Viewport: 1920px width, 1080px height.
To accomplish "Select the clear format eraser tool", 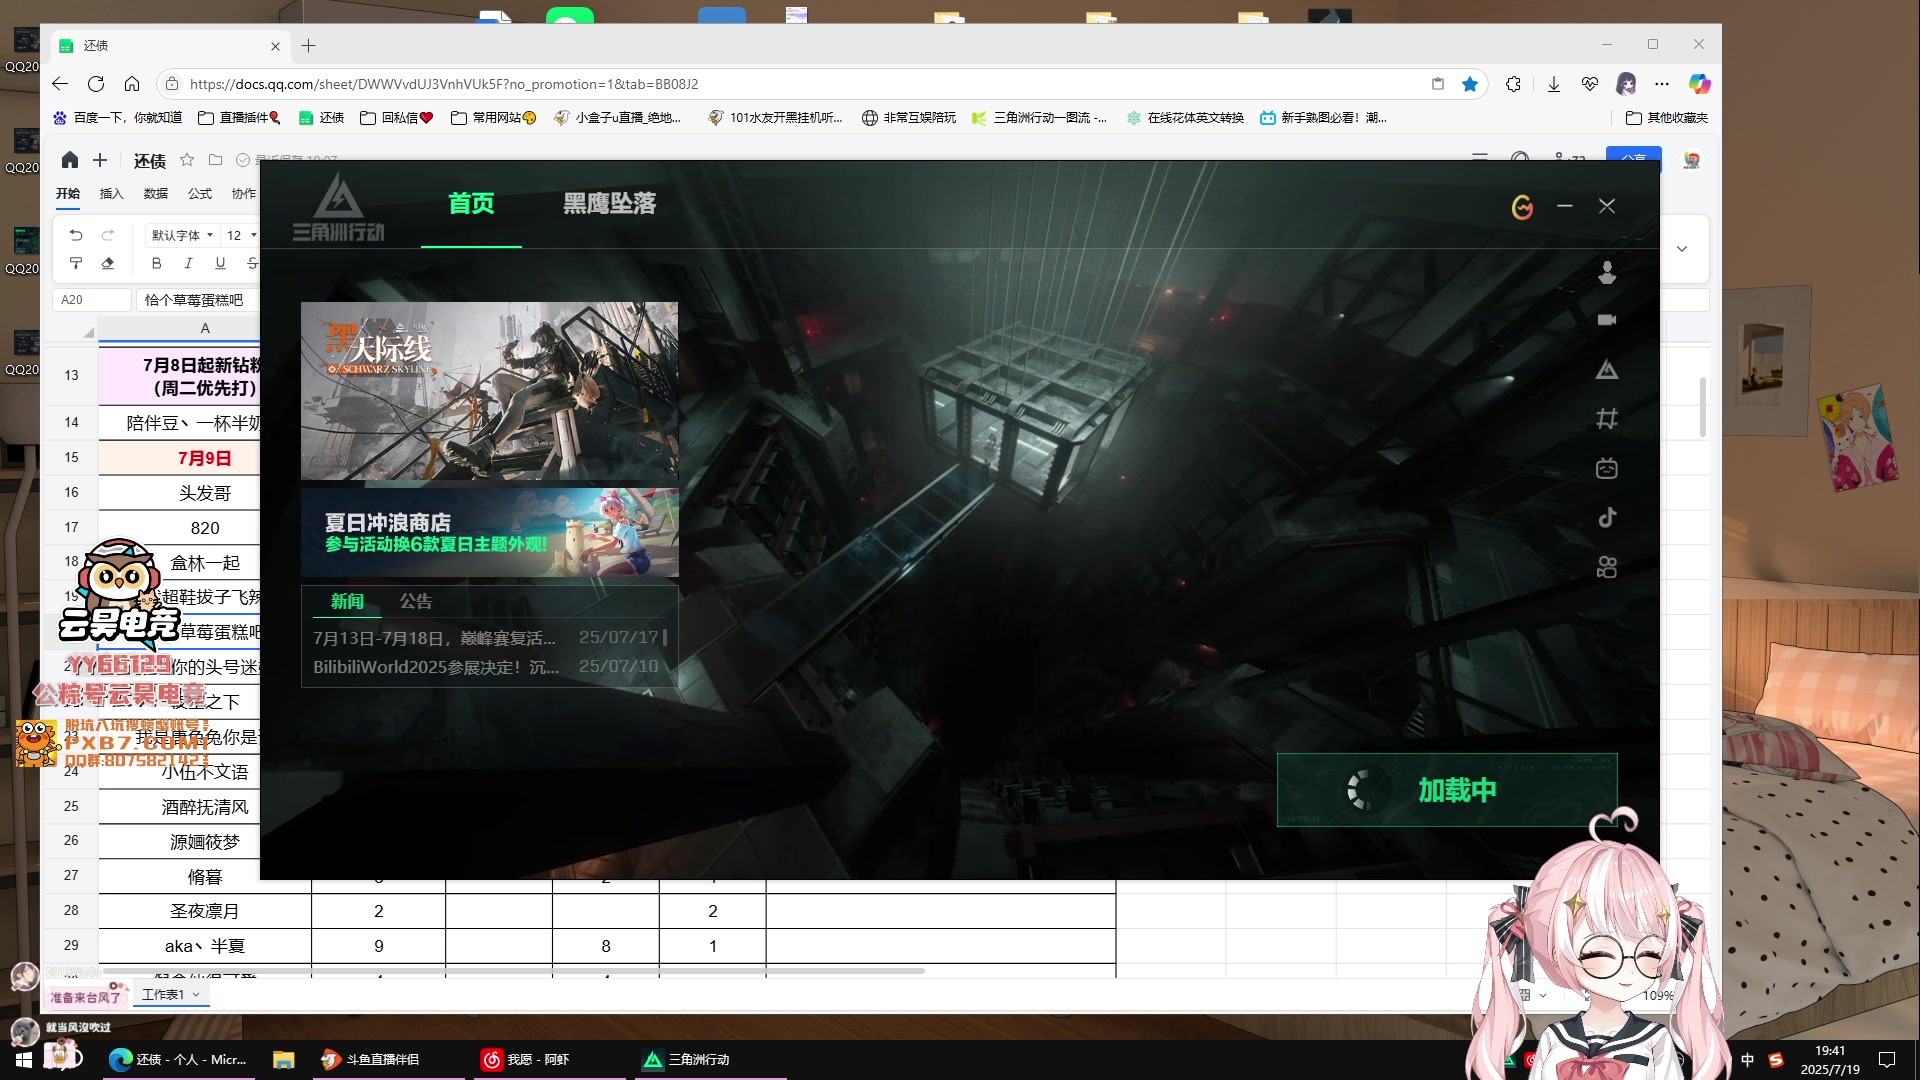I will [x=108, y=263].
